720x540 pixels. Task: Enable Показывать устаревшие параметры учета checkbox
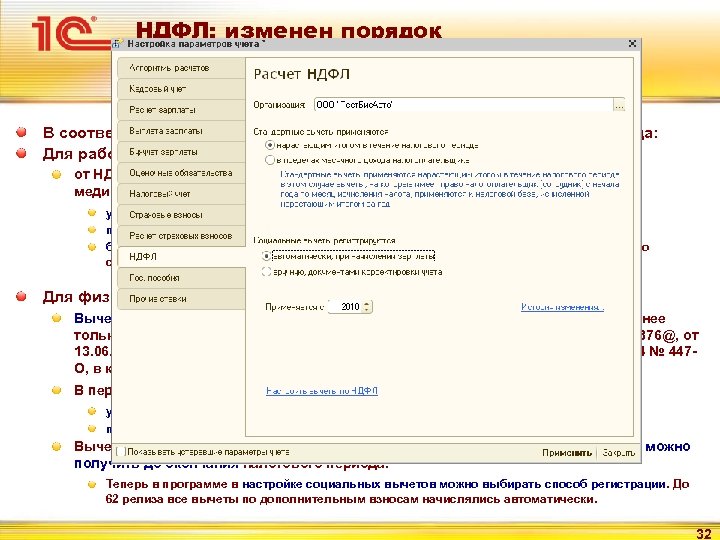point(121,452)
